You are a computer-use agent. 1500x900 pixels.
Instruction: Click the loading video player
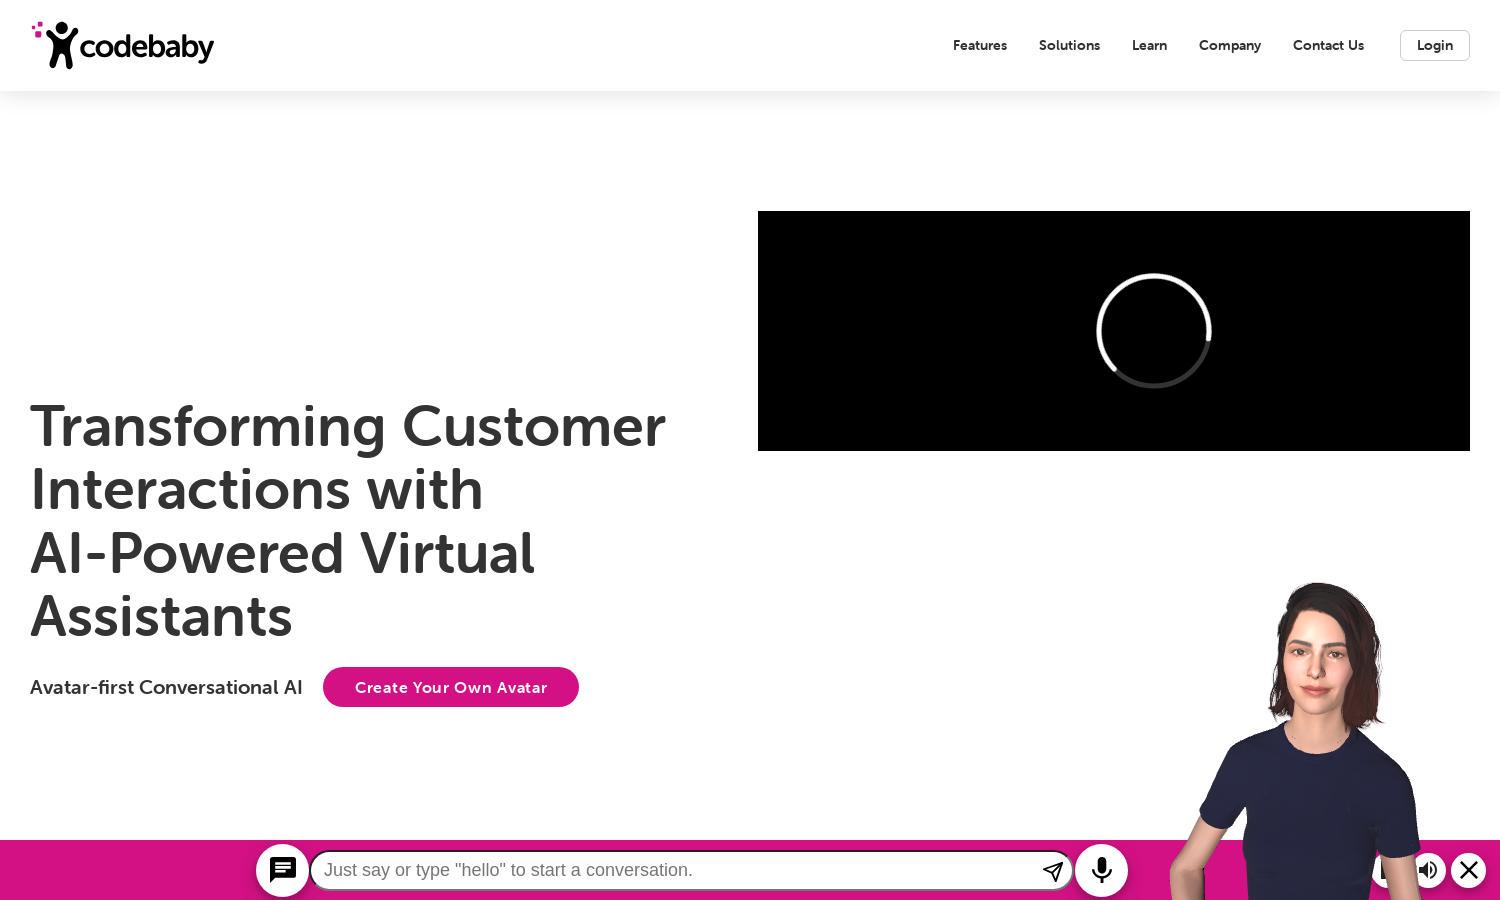1114,331
